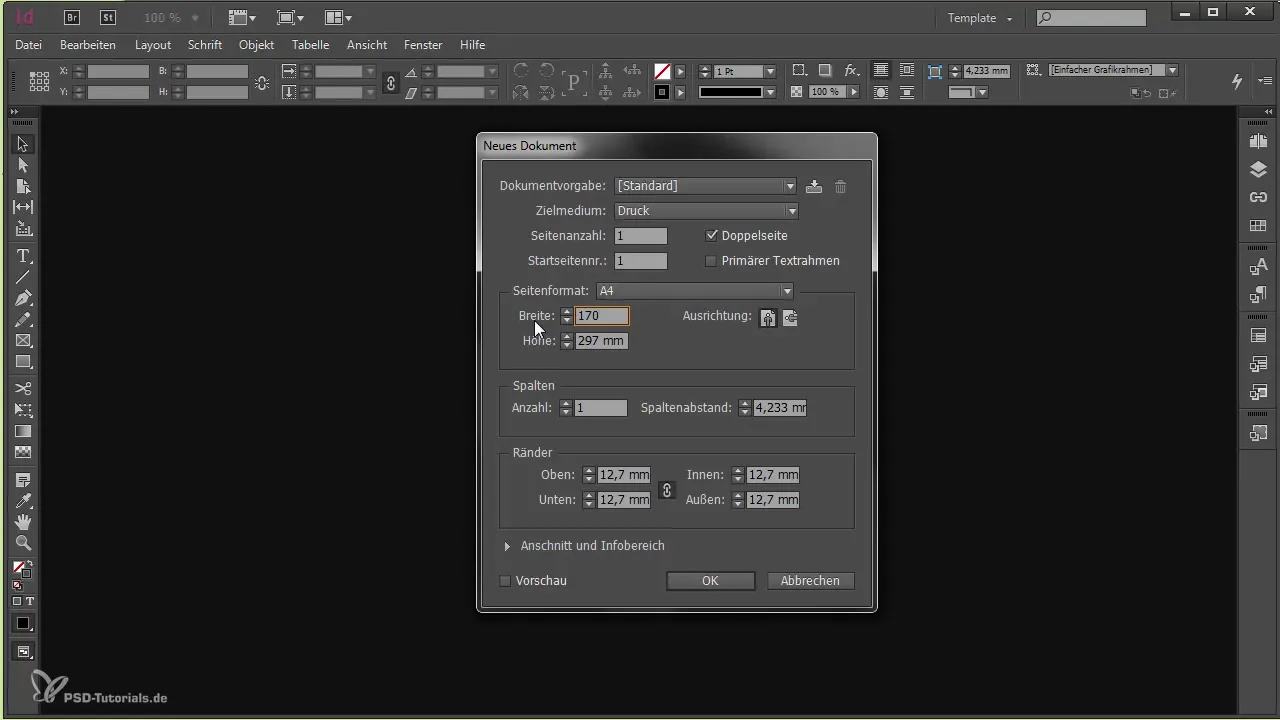This screenshot has width=1280, height=720.
Task: Click the Spaltenabstand value field
Action: (x=779, y=408)
